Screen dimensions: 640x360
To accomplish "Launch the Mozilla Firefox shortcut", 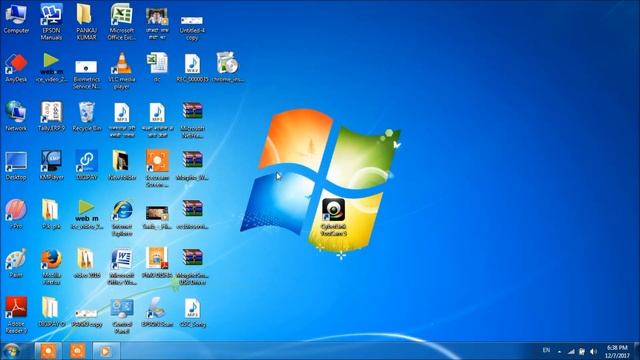I will pyautogui.click(x=51, y=267).
